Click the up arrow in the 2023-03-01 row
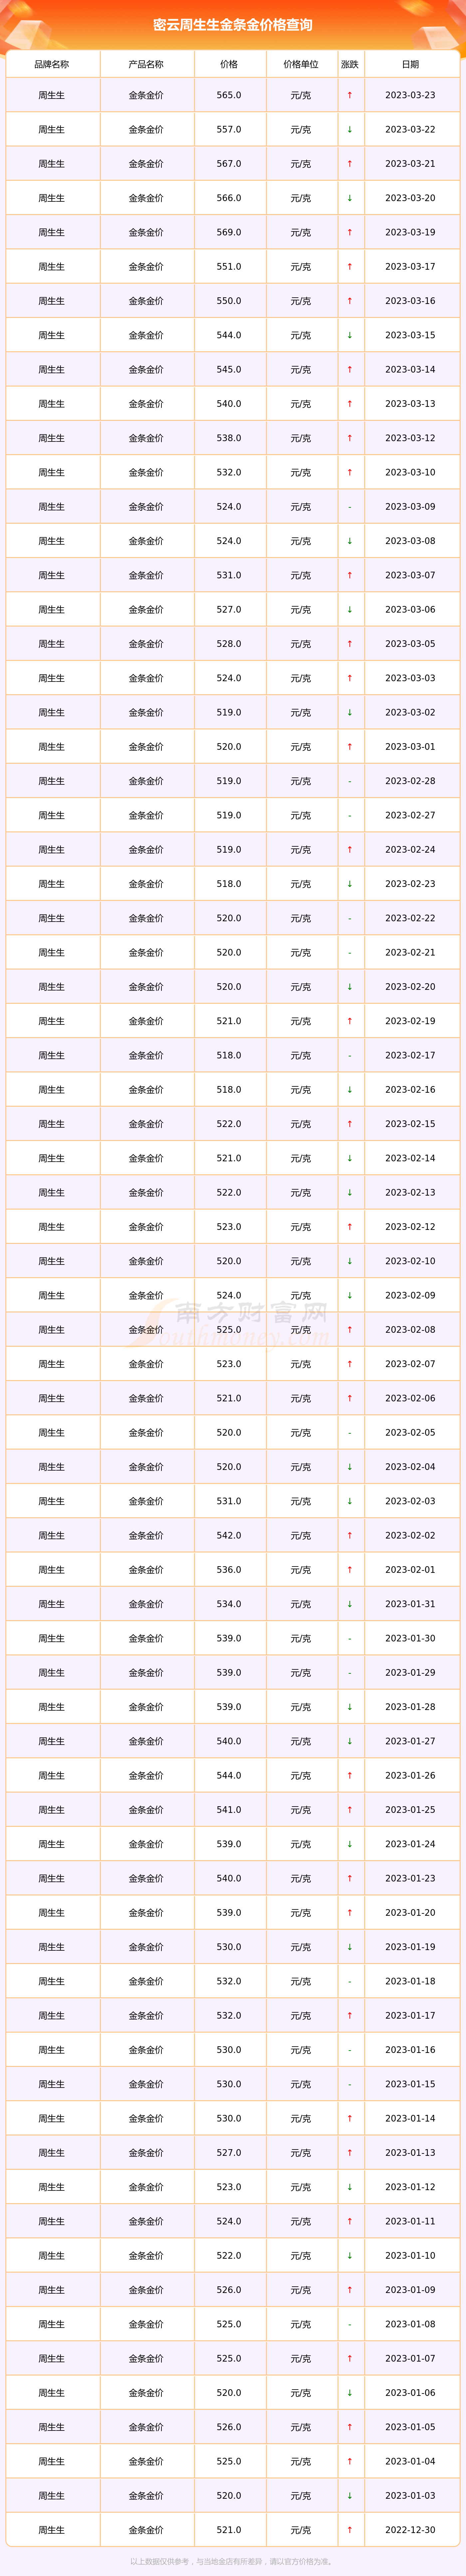Screen dimensions: 466x2576 click(349, 747)
